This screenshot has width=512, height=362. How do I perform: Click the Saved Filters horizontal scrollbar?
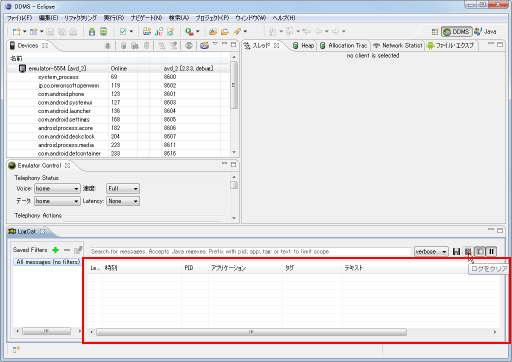coord(46,331)
